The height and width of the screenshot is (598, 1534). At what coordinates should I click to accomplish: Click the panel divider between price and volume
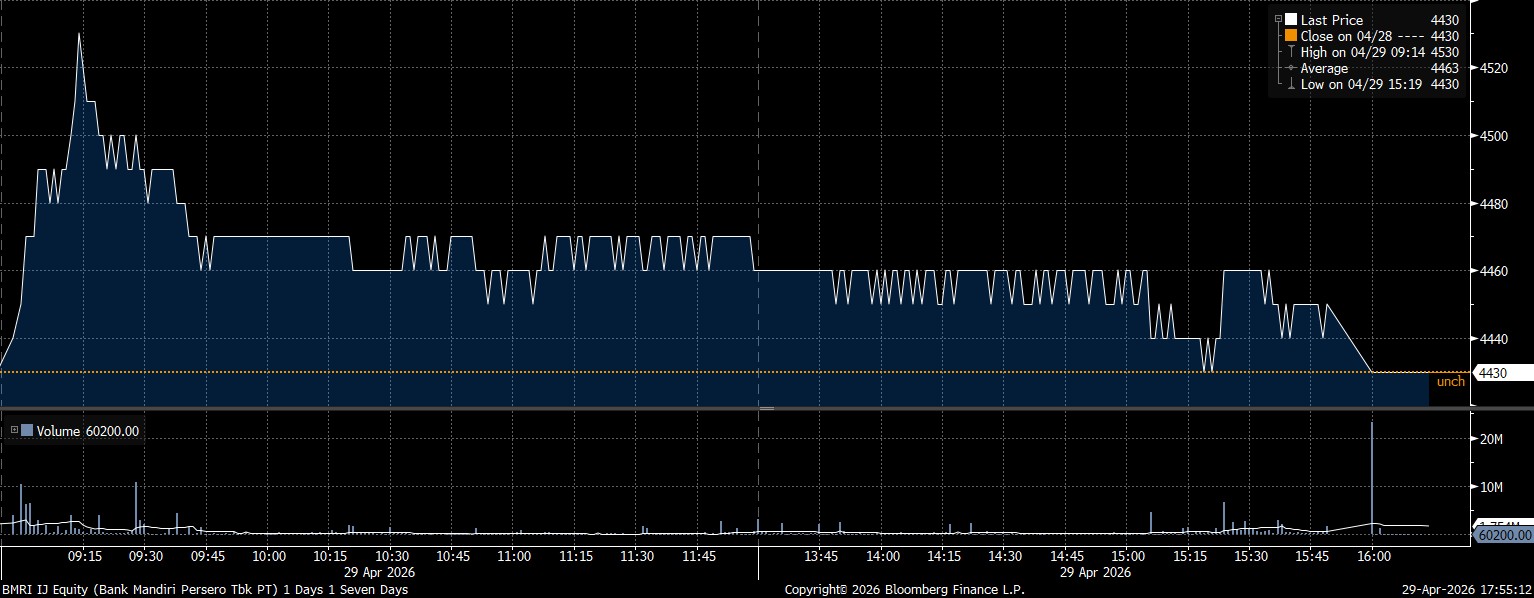coord(767,408)
